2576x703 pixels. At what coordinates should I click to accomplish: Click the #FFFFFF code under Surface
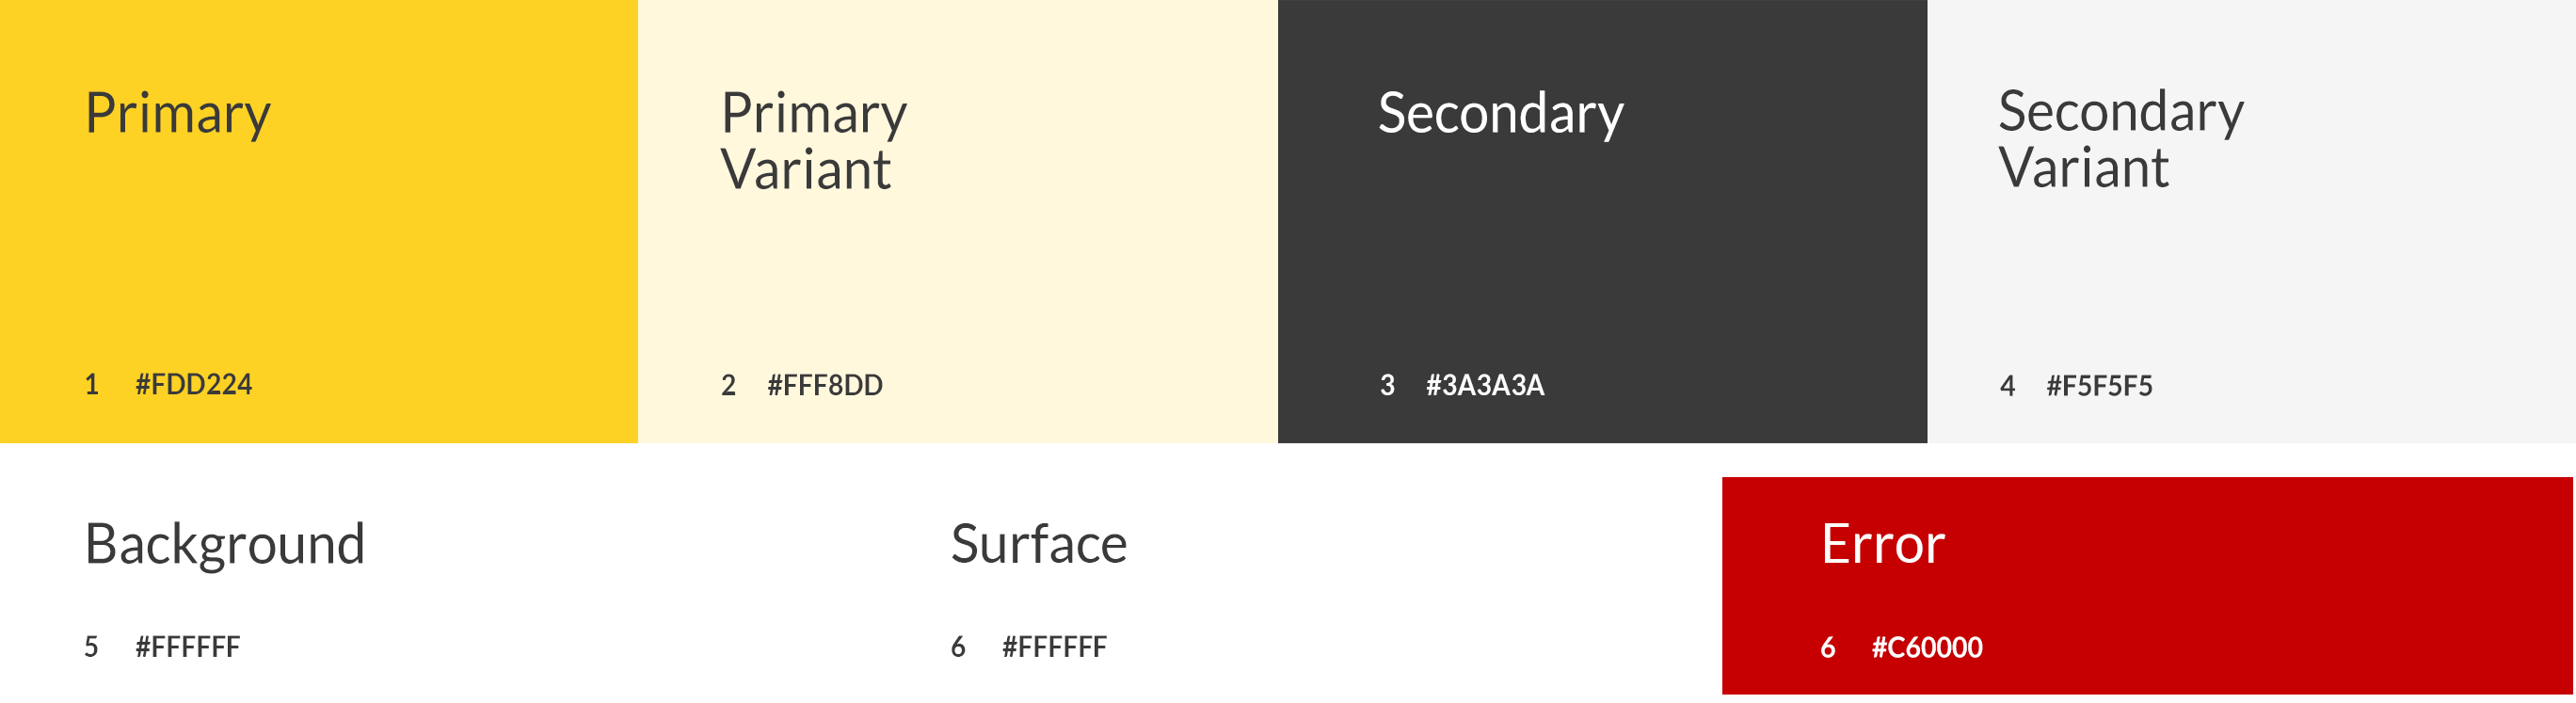coord(1055,647)
